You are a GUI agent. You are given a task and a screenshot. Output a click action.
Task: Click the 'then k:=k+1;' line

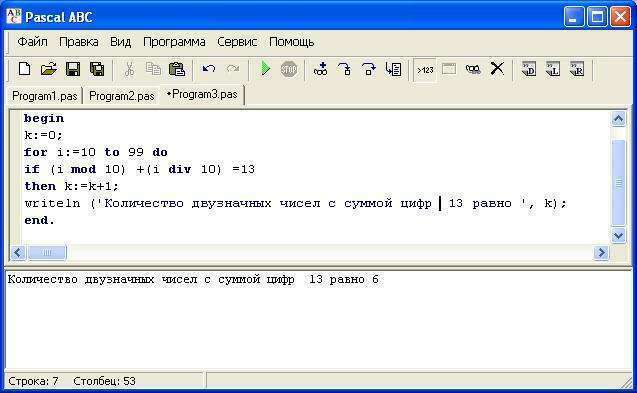tap(71, 187)
